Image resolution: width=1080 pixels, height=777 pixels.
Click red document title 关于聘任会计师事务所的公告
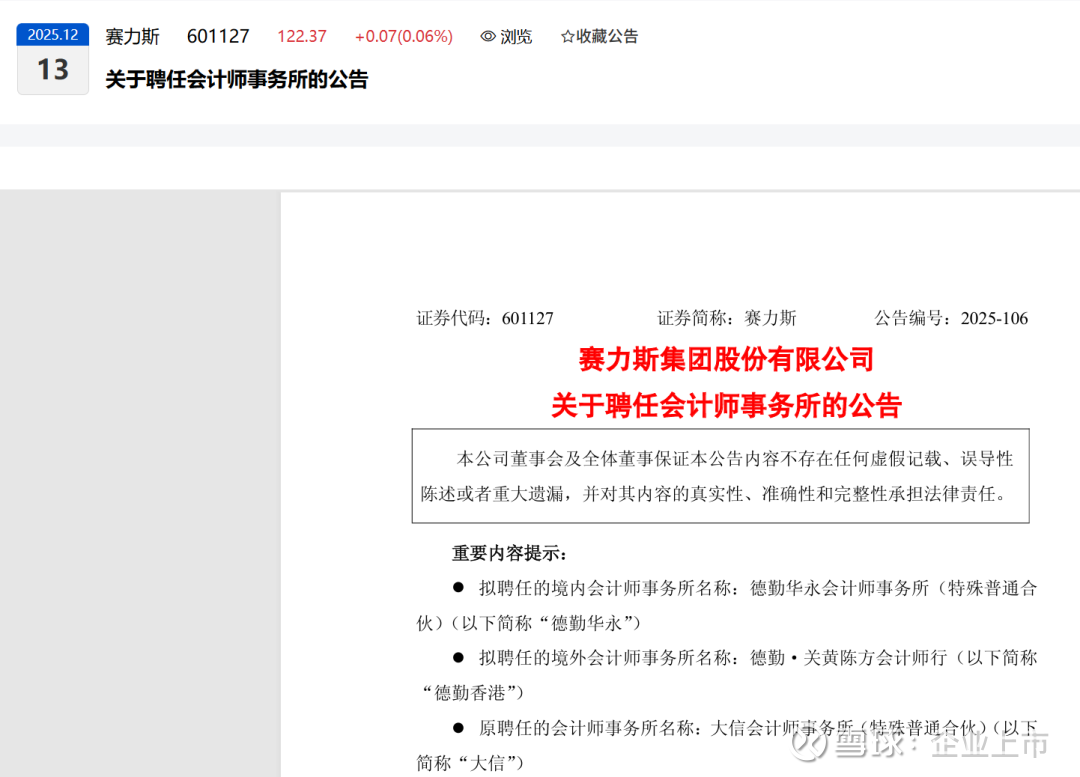(x=727, y=405)
